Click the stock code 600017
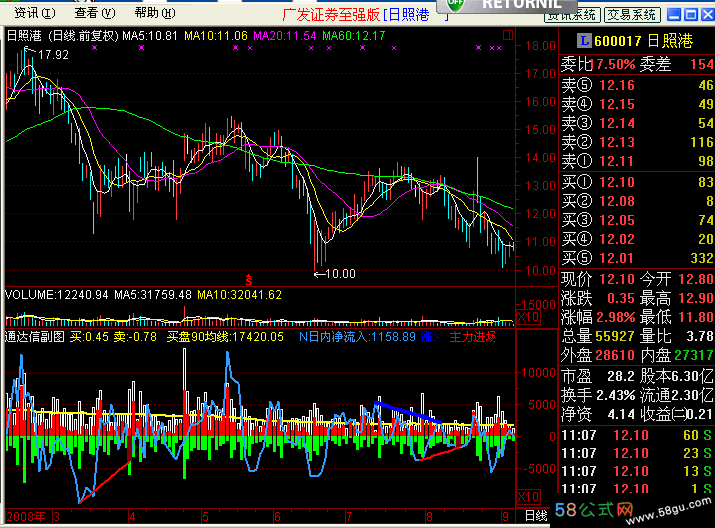This screenshot has width=715, height=528. (618, 41)
